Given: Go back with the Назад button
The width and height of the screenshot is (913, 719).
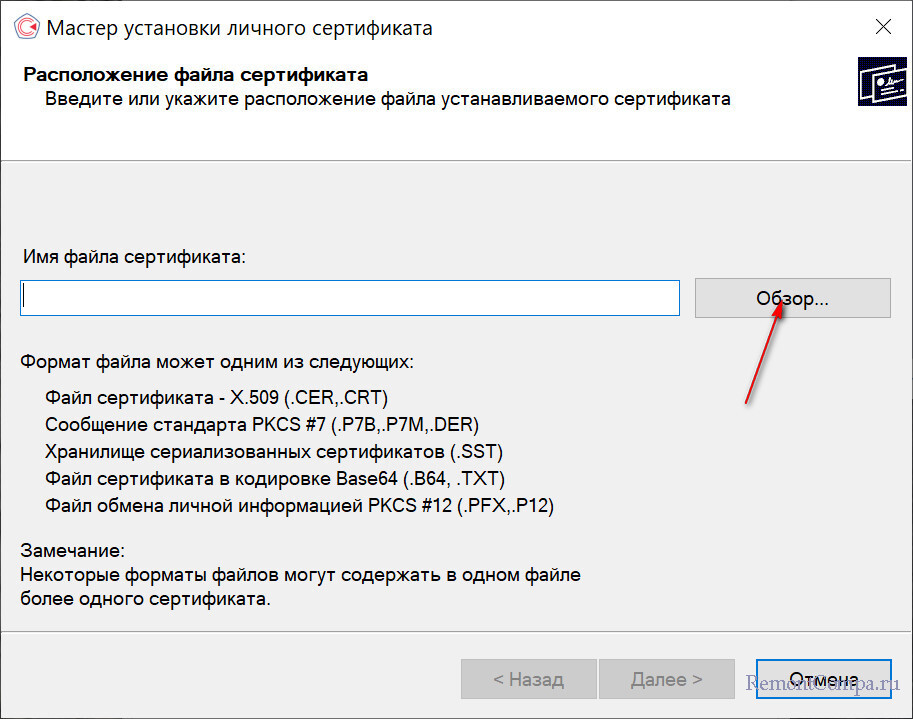Looking at the screenshot, I should tap(528, 679).
